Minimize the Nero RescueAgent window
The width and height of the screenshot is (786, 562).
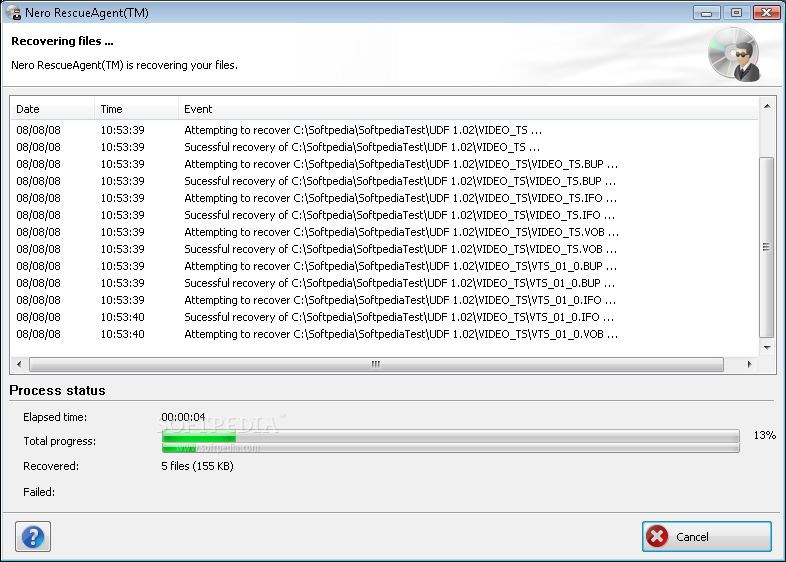click(707, 13)
